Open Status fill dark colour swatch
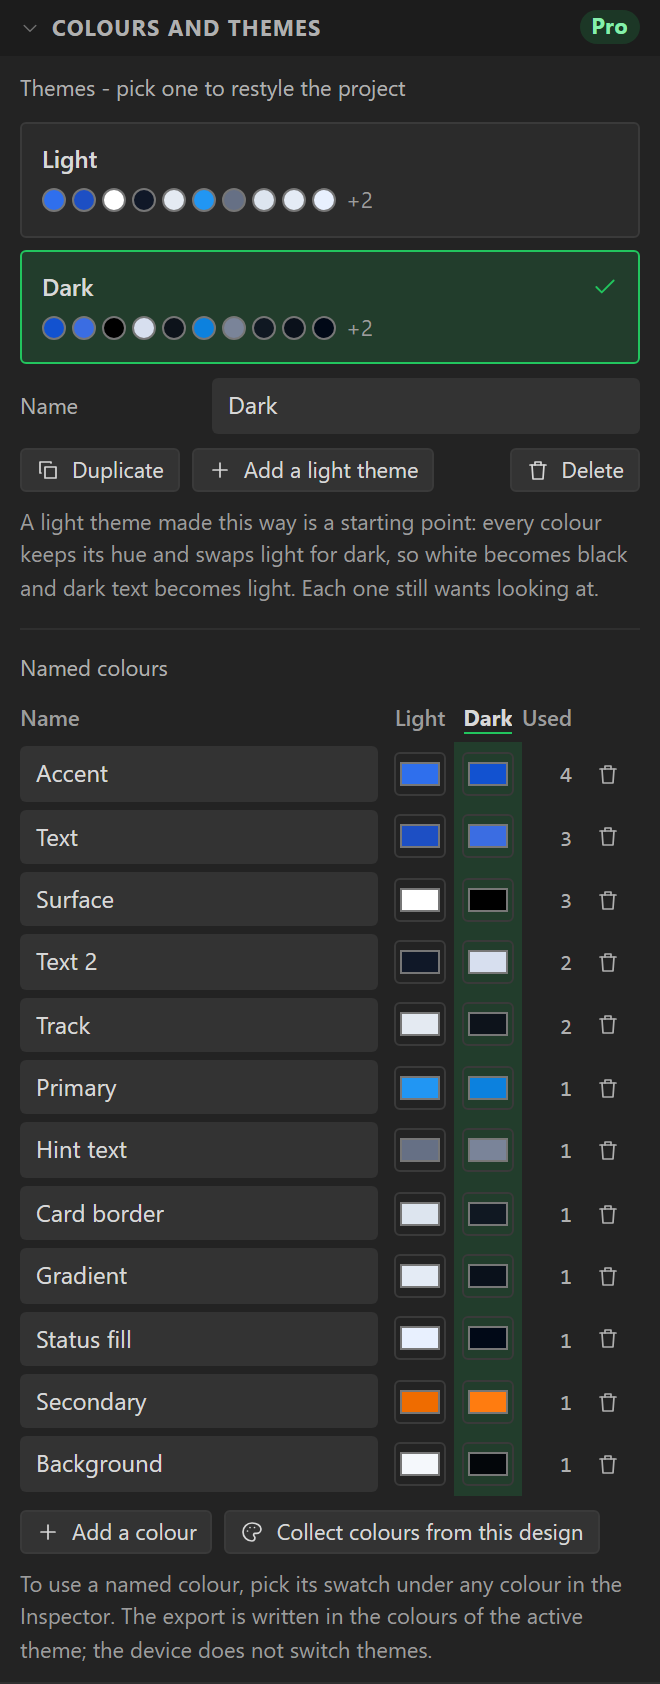The width and height of the screenshot is (660, 1684). (x=488, y=1339)
